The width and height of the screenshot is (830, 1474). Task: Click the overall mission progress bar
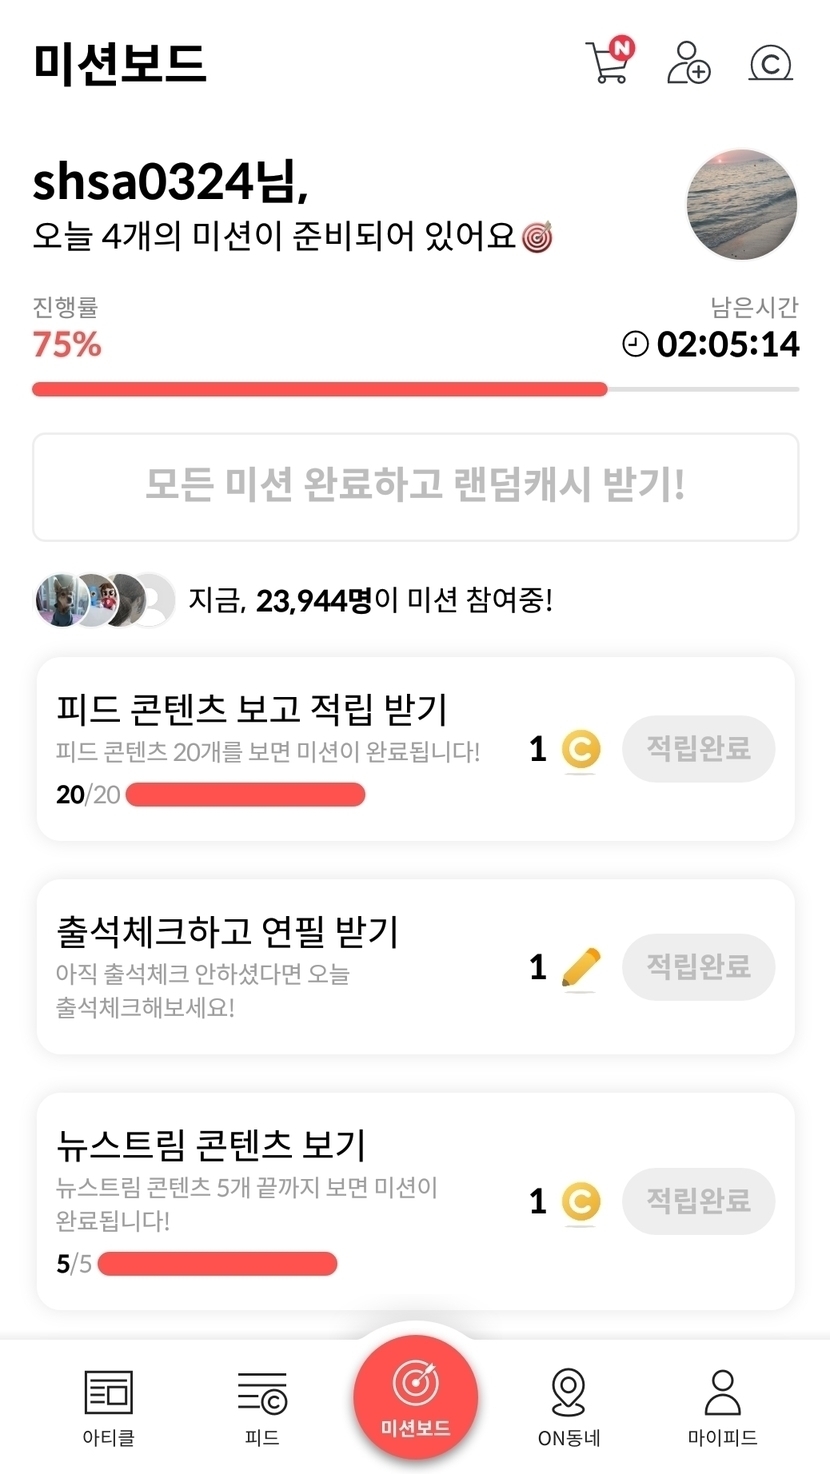coord(415,389)
